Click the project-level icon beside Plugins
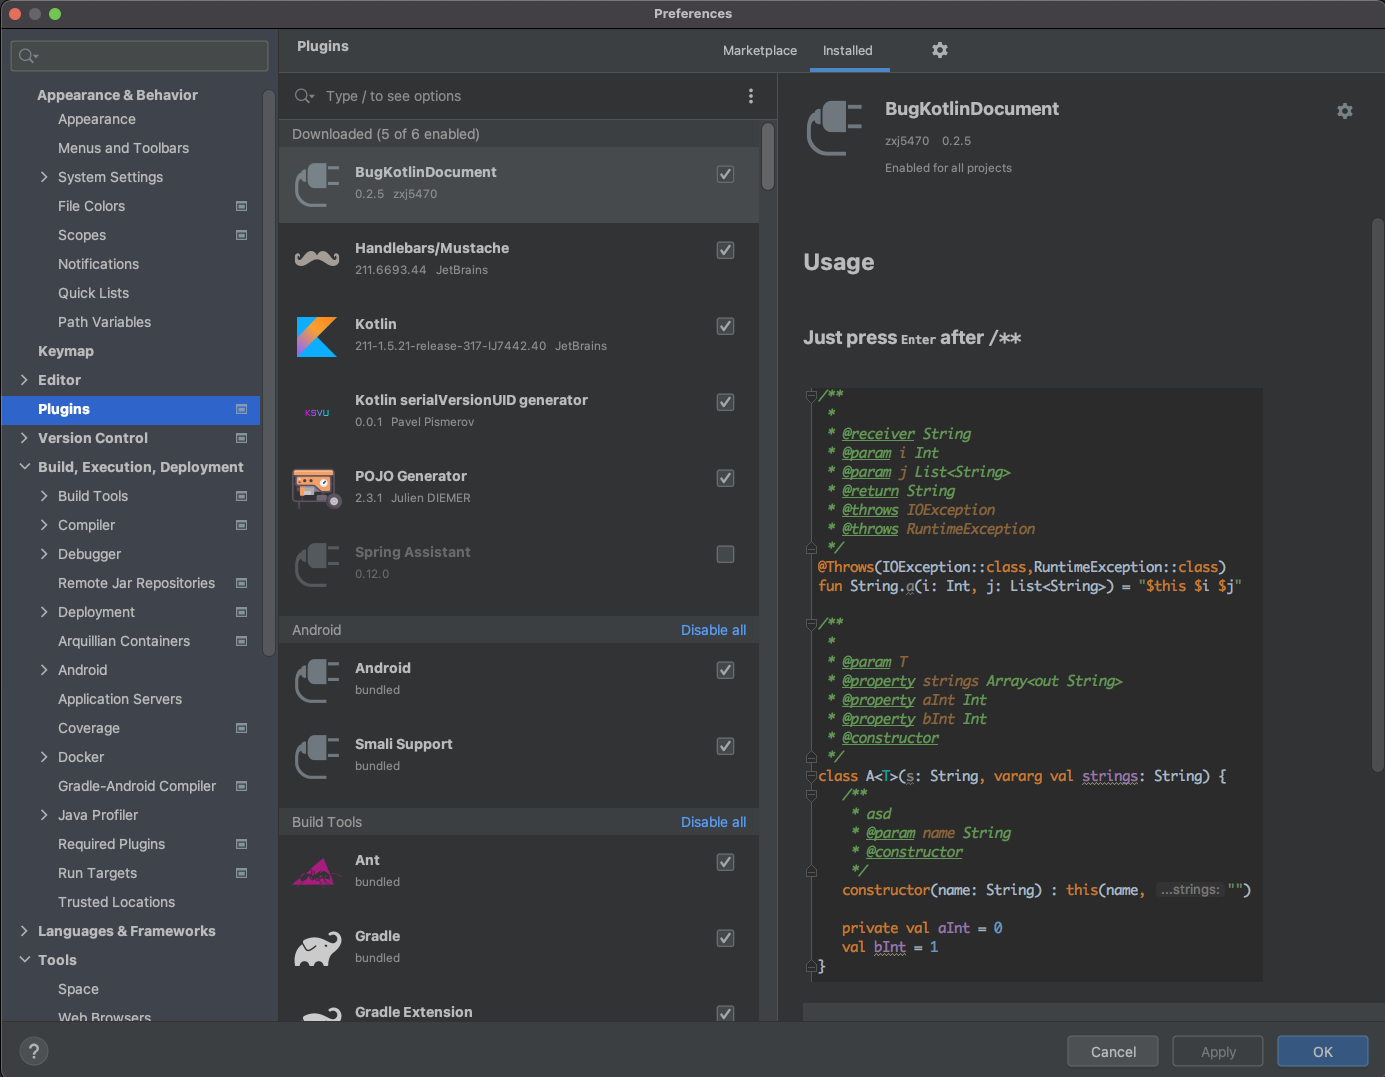The image size is (1385, 1077). click(x=241, y=409)
